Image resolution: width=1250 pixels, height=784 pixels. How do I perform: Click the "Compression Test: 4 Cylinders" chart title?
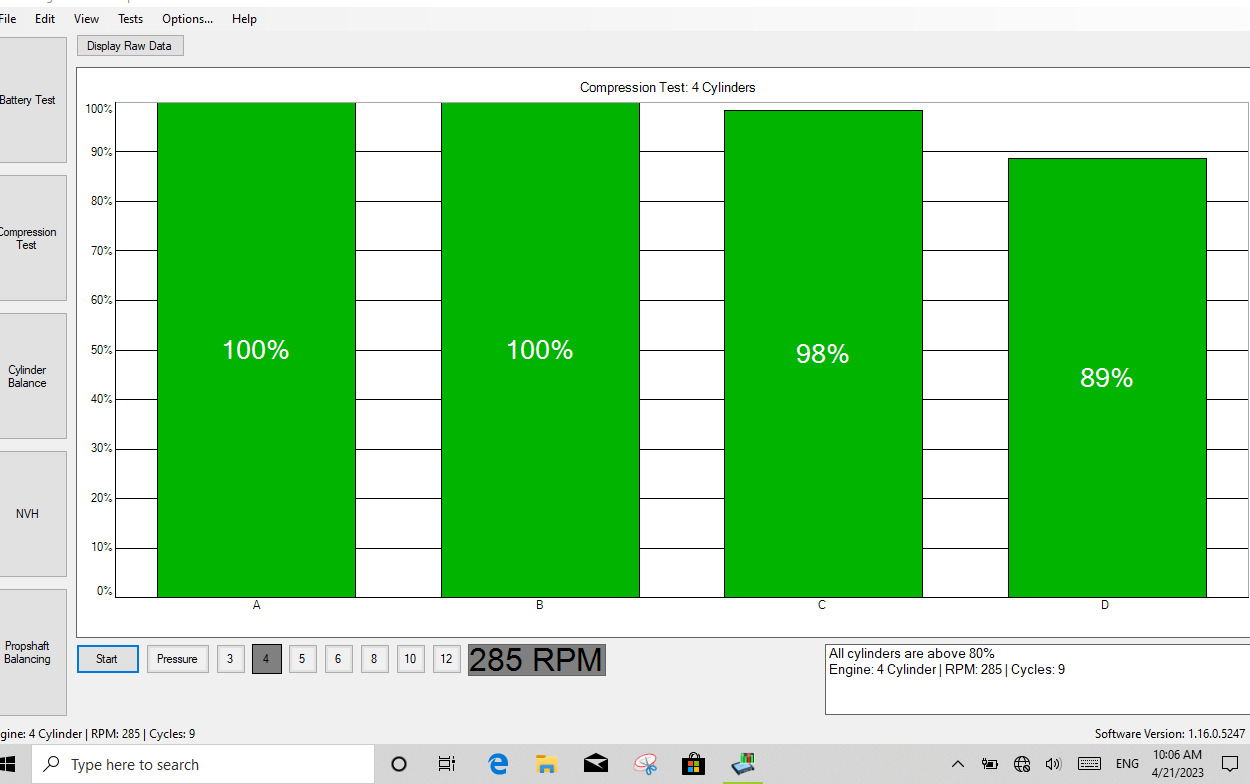668,88
